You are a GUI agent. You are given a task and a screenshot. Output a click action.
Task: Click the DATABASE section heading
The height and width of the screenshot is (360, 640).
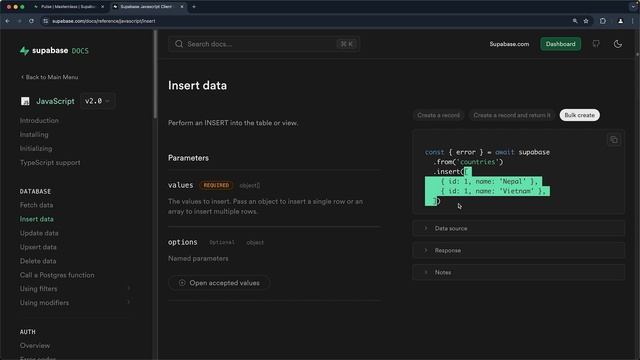[35, 191]
